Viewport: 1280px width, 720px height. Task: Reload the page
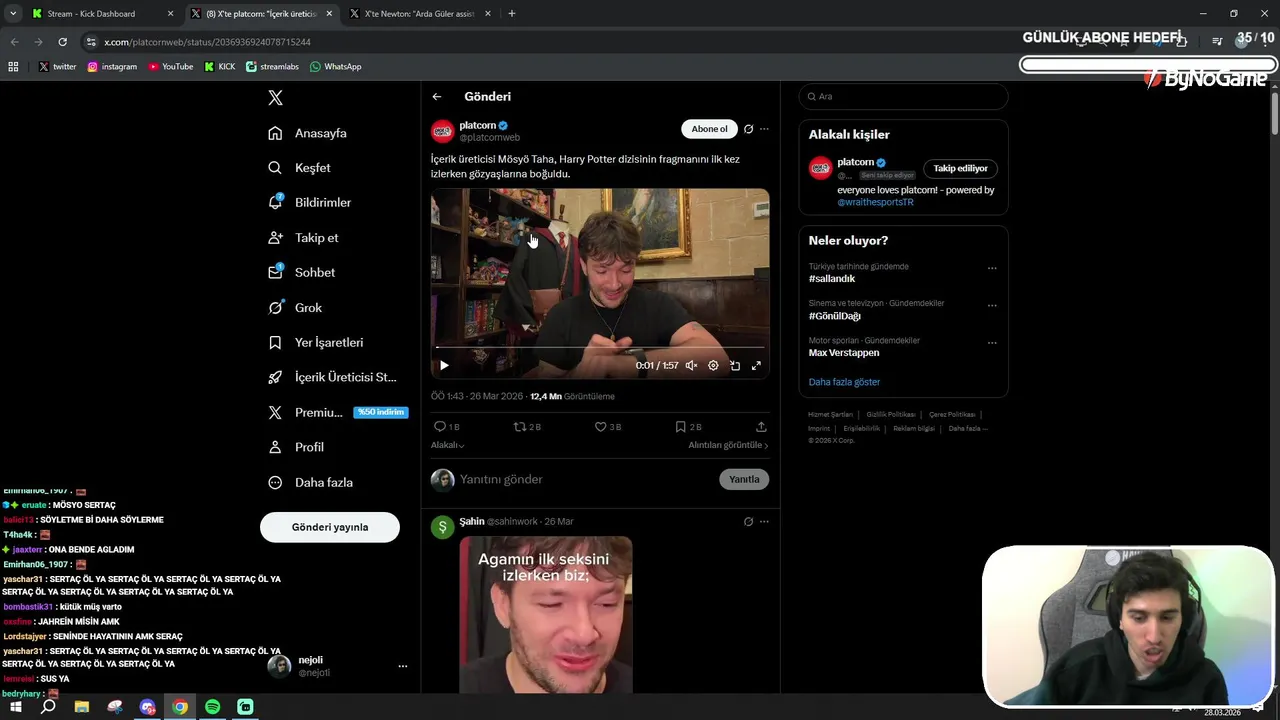pyautogui.click(x=62, y=42)
